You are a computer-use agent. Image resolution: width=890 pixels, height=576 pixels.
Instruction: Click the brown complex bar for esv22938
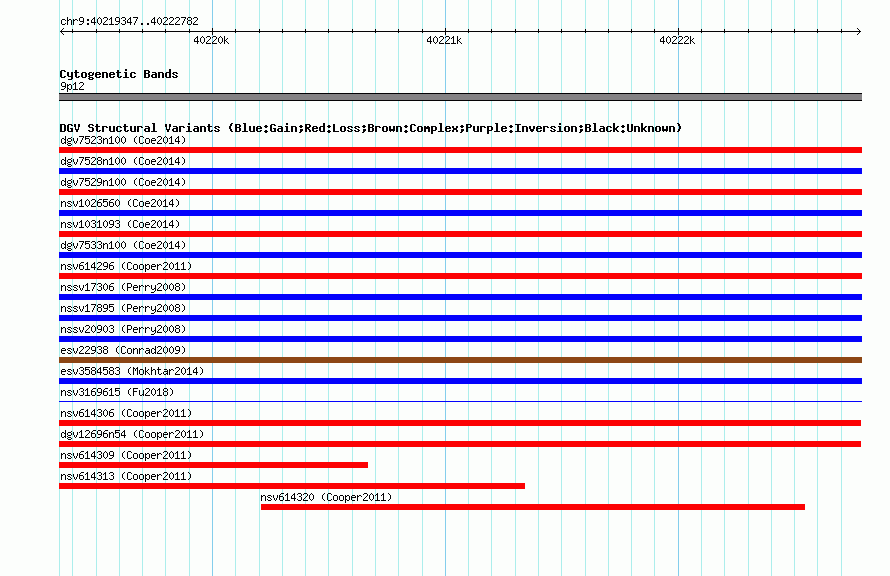[x=460, y=360]
